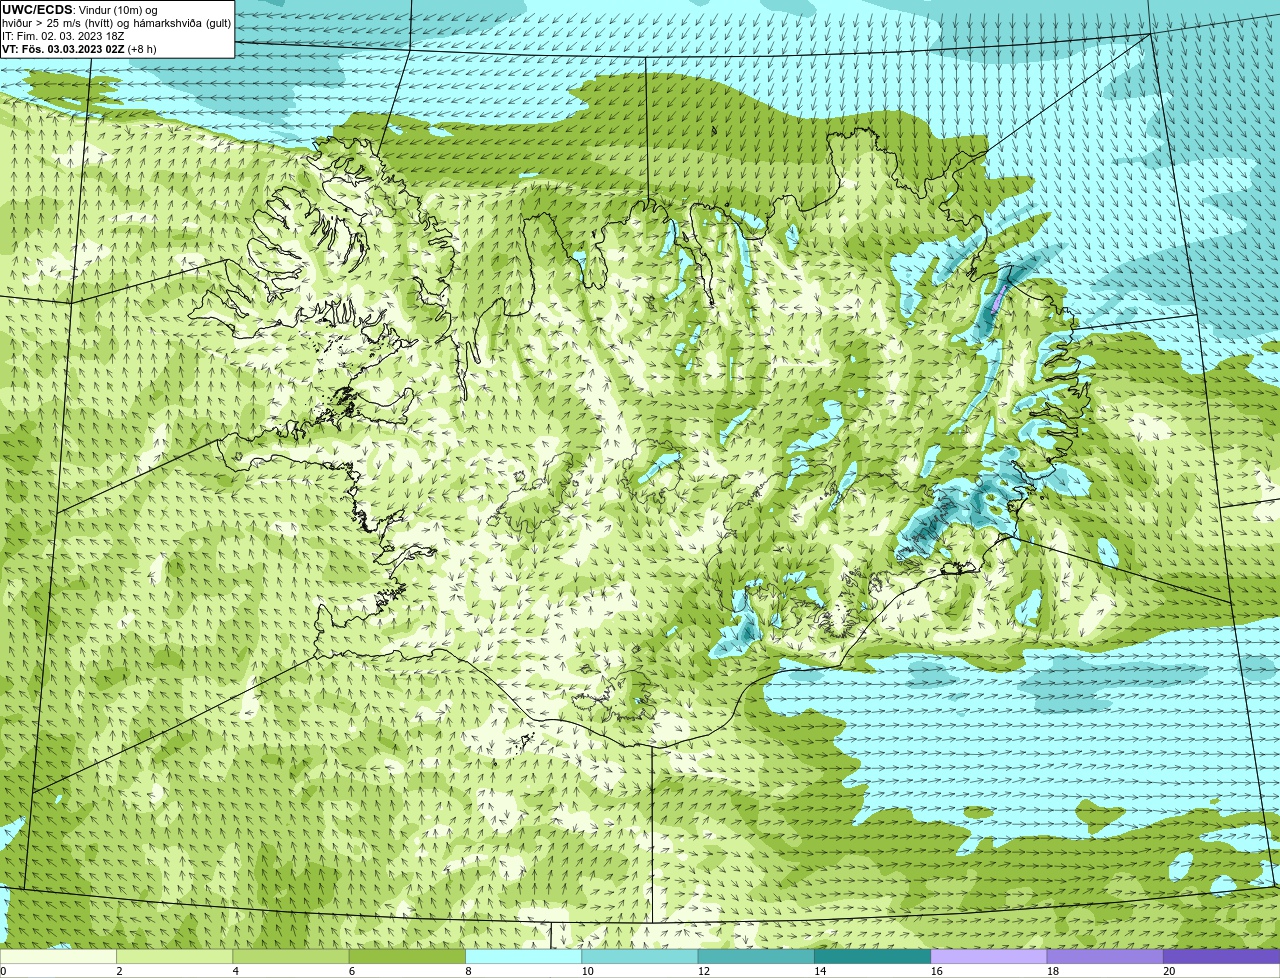Screen dimensions: 1280x978
Task: Click the 'IT: Fim. 02. 03. 2023 18Z' line
Action: [x=63, y=36]
